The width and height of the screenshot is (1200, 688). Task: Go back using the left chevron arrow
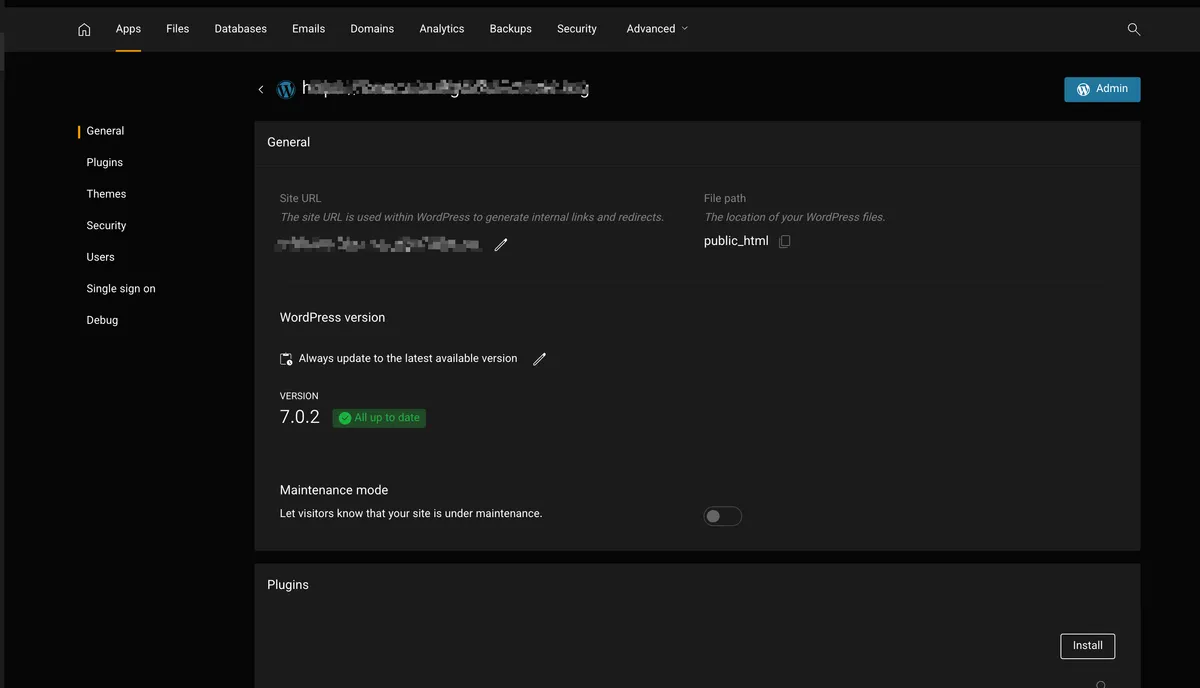tap(261, 89)
